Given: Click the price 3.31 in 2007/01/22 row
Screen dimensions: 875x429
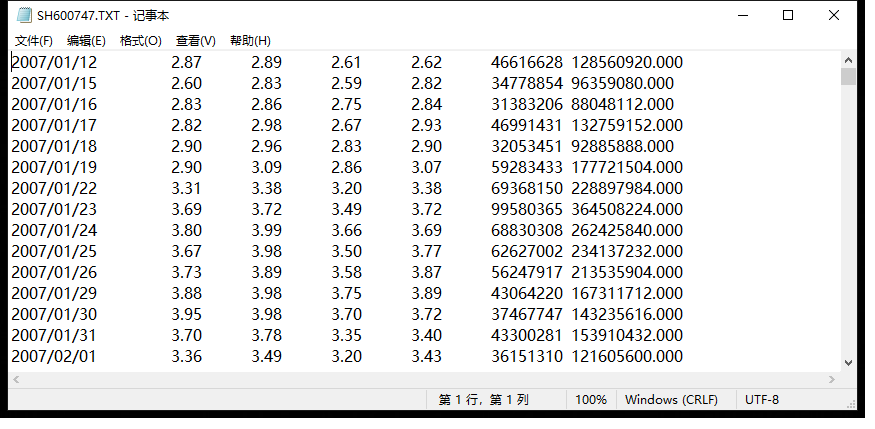Looking at the screenshot, I should pyautogui.click(x=186, y=189).
